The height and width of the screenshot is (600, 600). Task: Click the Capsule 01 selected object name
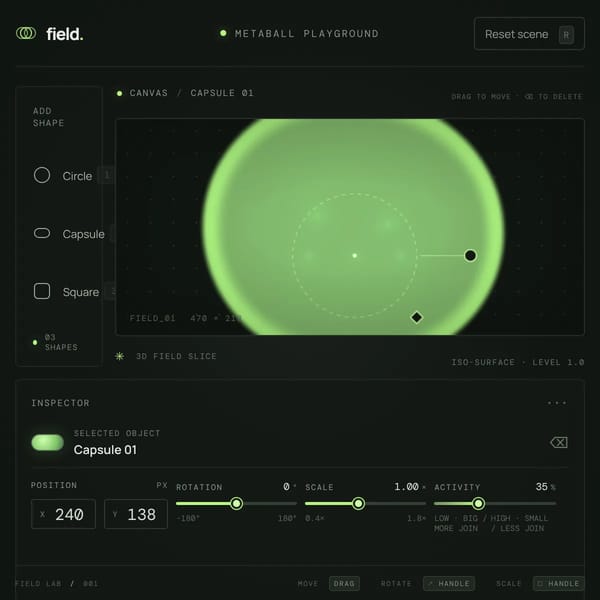point(105,450)
